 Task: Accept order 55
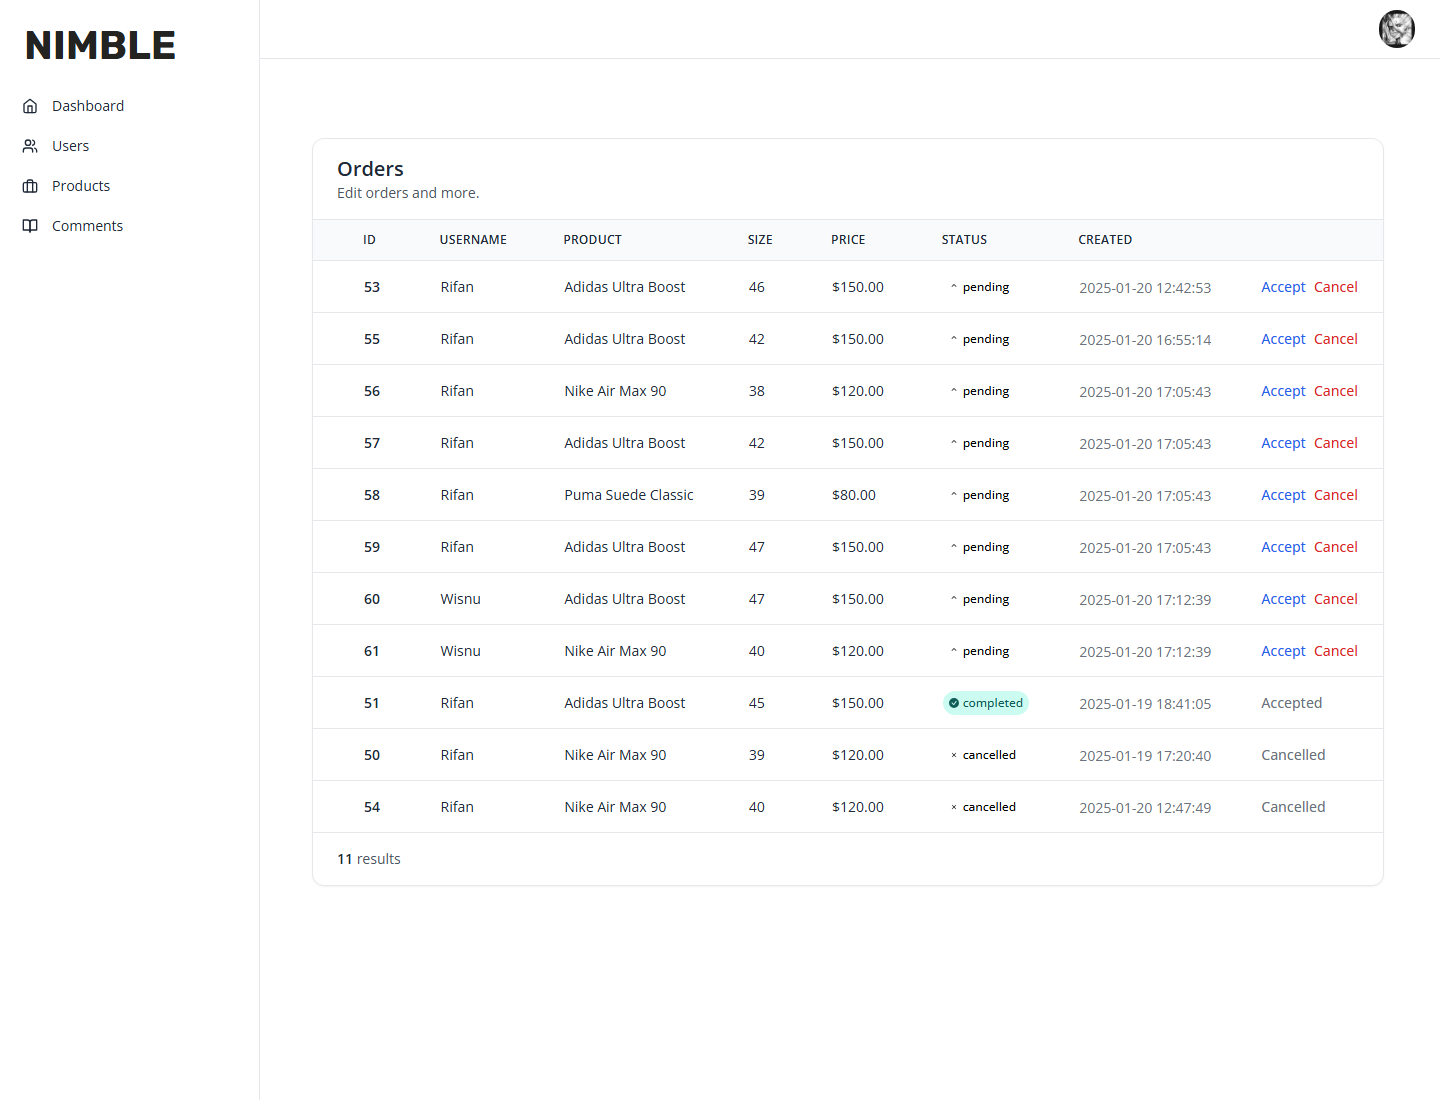tap(1283, 339)
